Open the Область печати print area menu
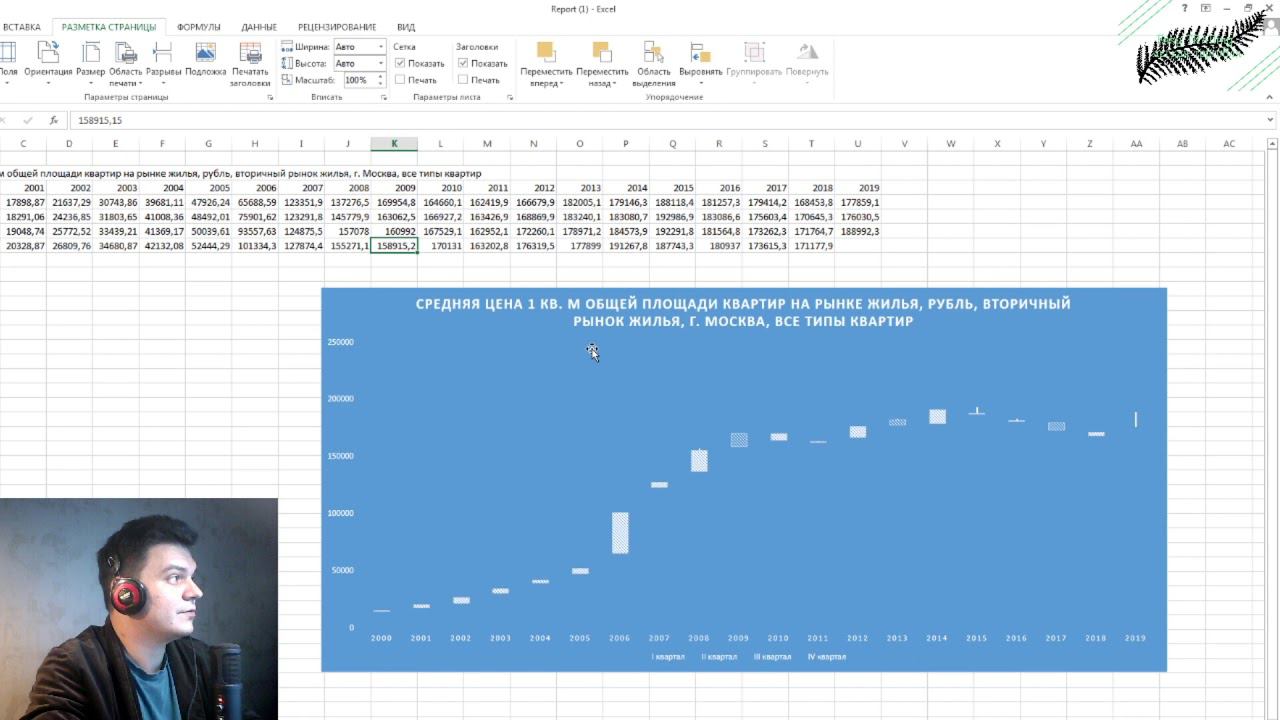 click(x=125, y=64)
